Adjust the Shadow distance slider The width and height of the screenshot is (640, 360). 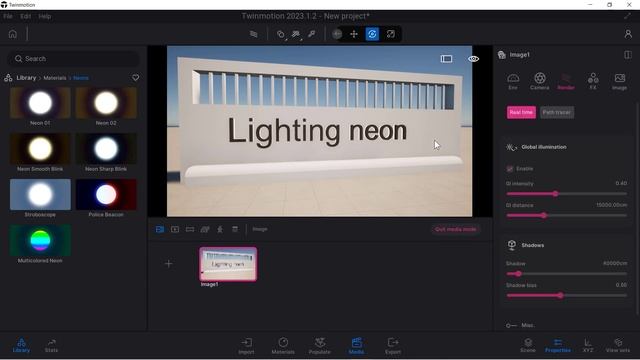coord(567,274)
